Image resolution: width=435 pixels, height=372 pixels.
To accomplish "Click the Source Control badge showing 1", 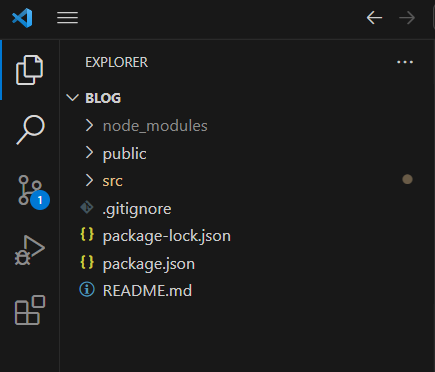I will (40, 200).
